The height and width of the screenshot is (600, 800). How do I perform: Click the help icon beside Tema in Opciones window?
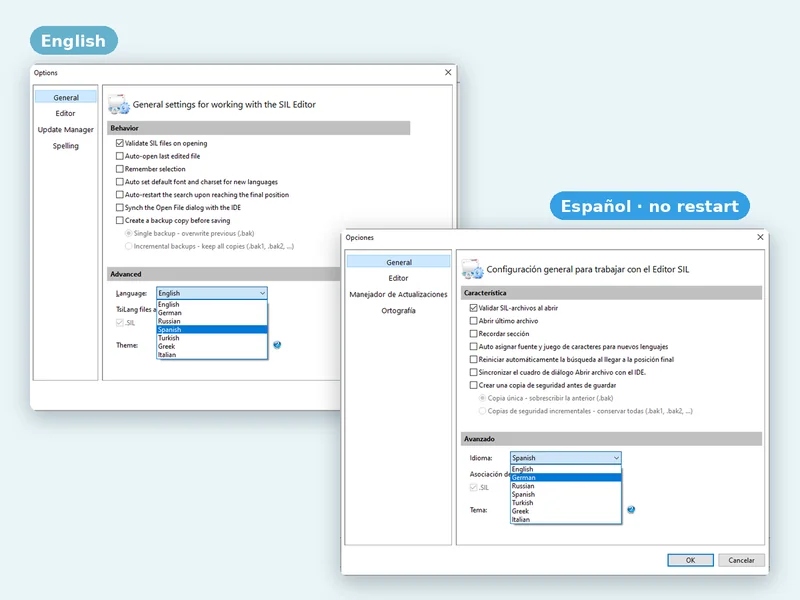point(631,510)
